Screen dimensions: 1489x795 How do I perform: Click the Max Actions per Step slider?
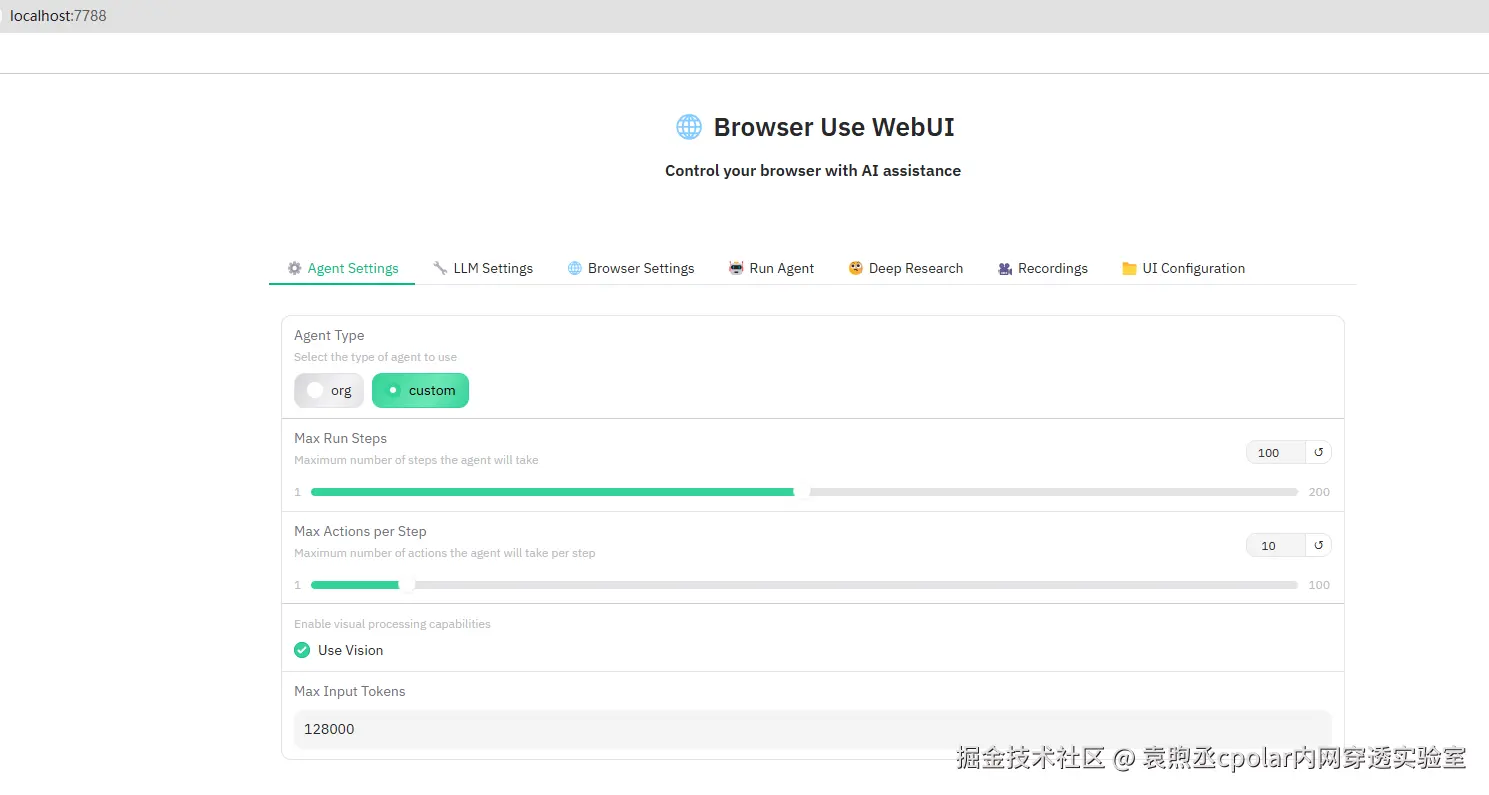804,585
